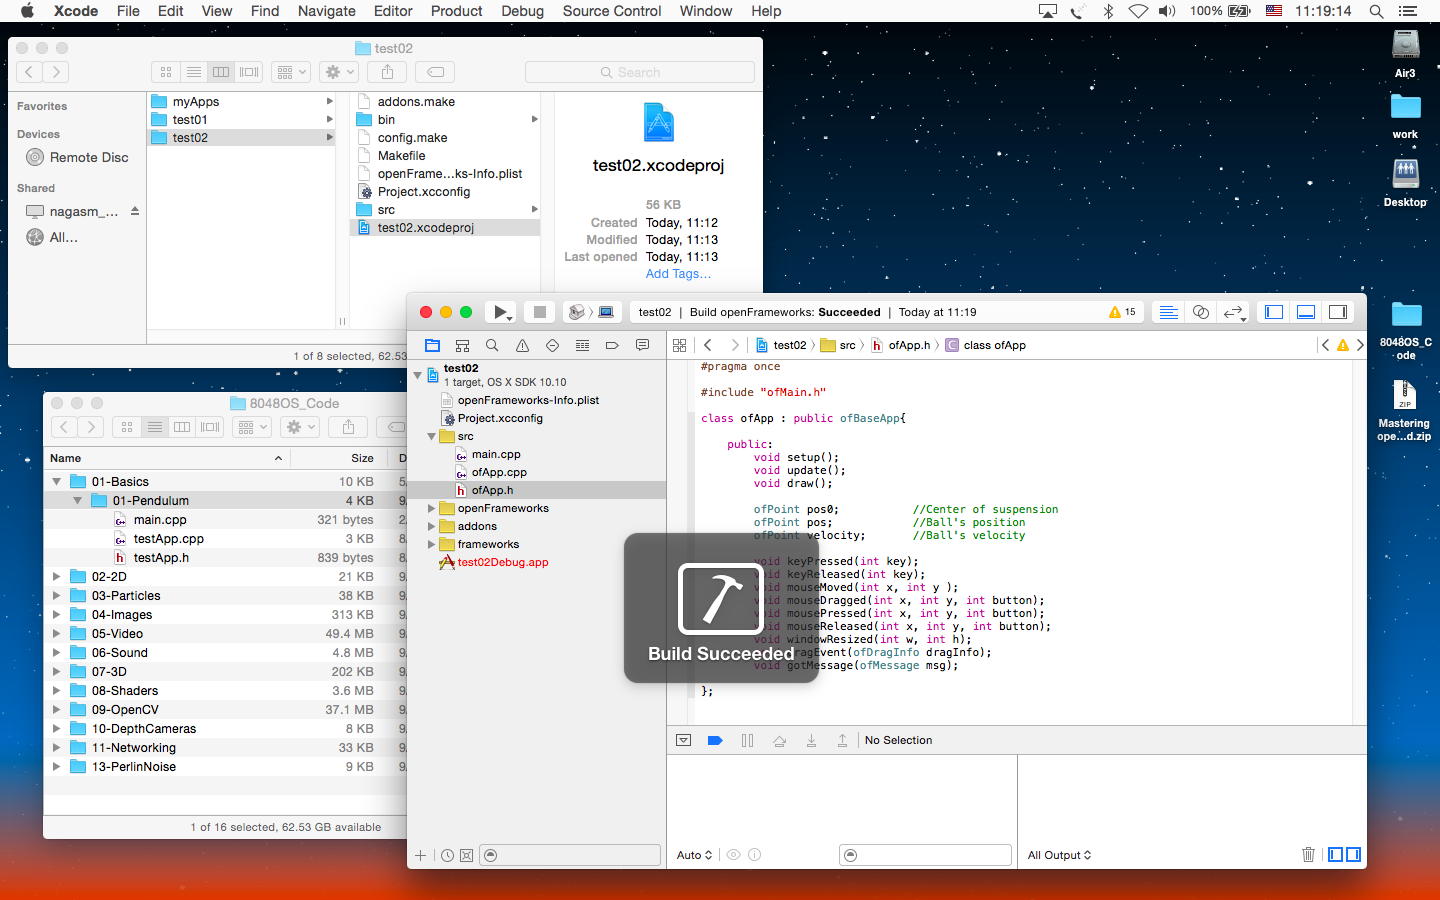Run the project with the Play button
Screen dimensions: 1440x900
pyautogui.click(x=499, y=312)
